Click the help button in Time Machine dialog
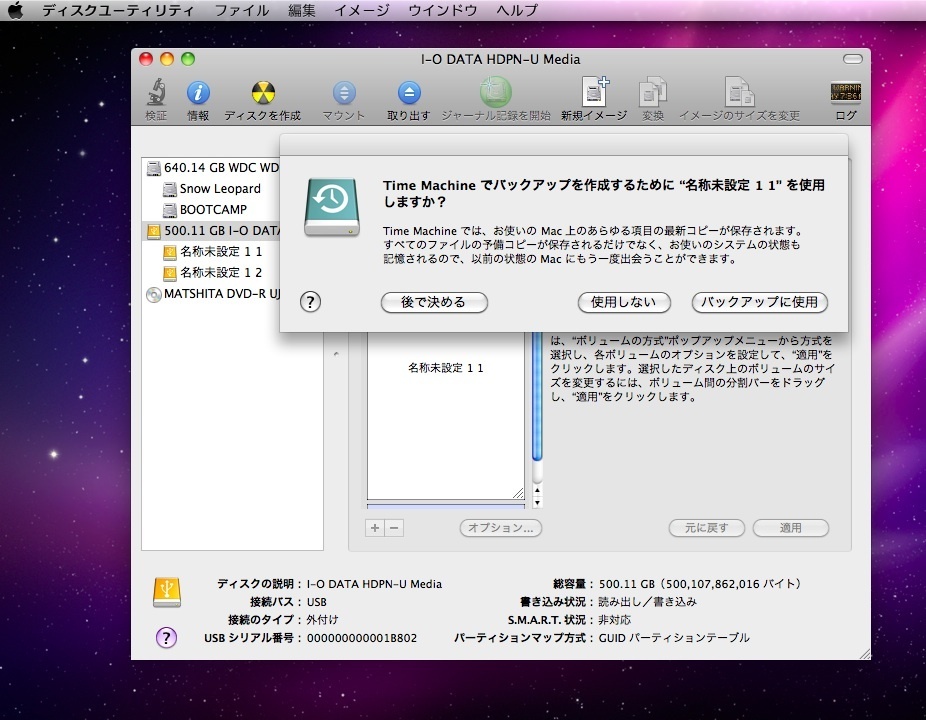Viewport: 926px width, 720px height. (x=310, y=302)
